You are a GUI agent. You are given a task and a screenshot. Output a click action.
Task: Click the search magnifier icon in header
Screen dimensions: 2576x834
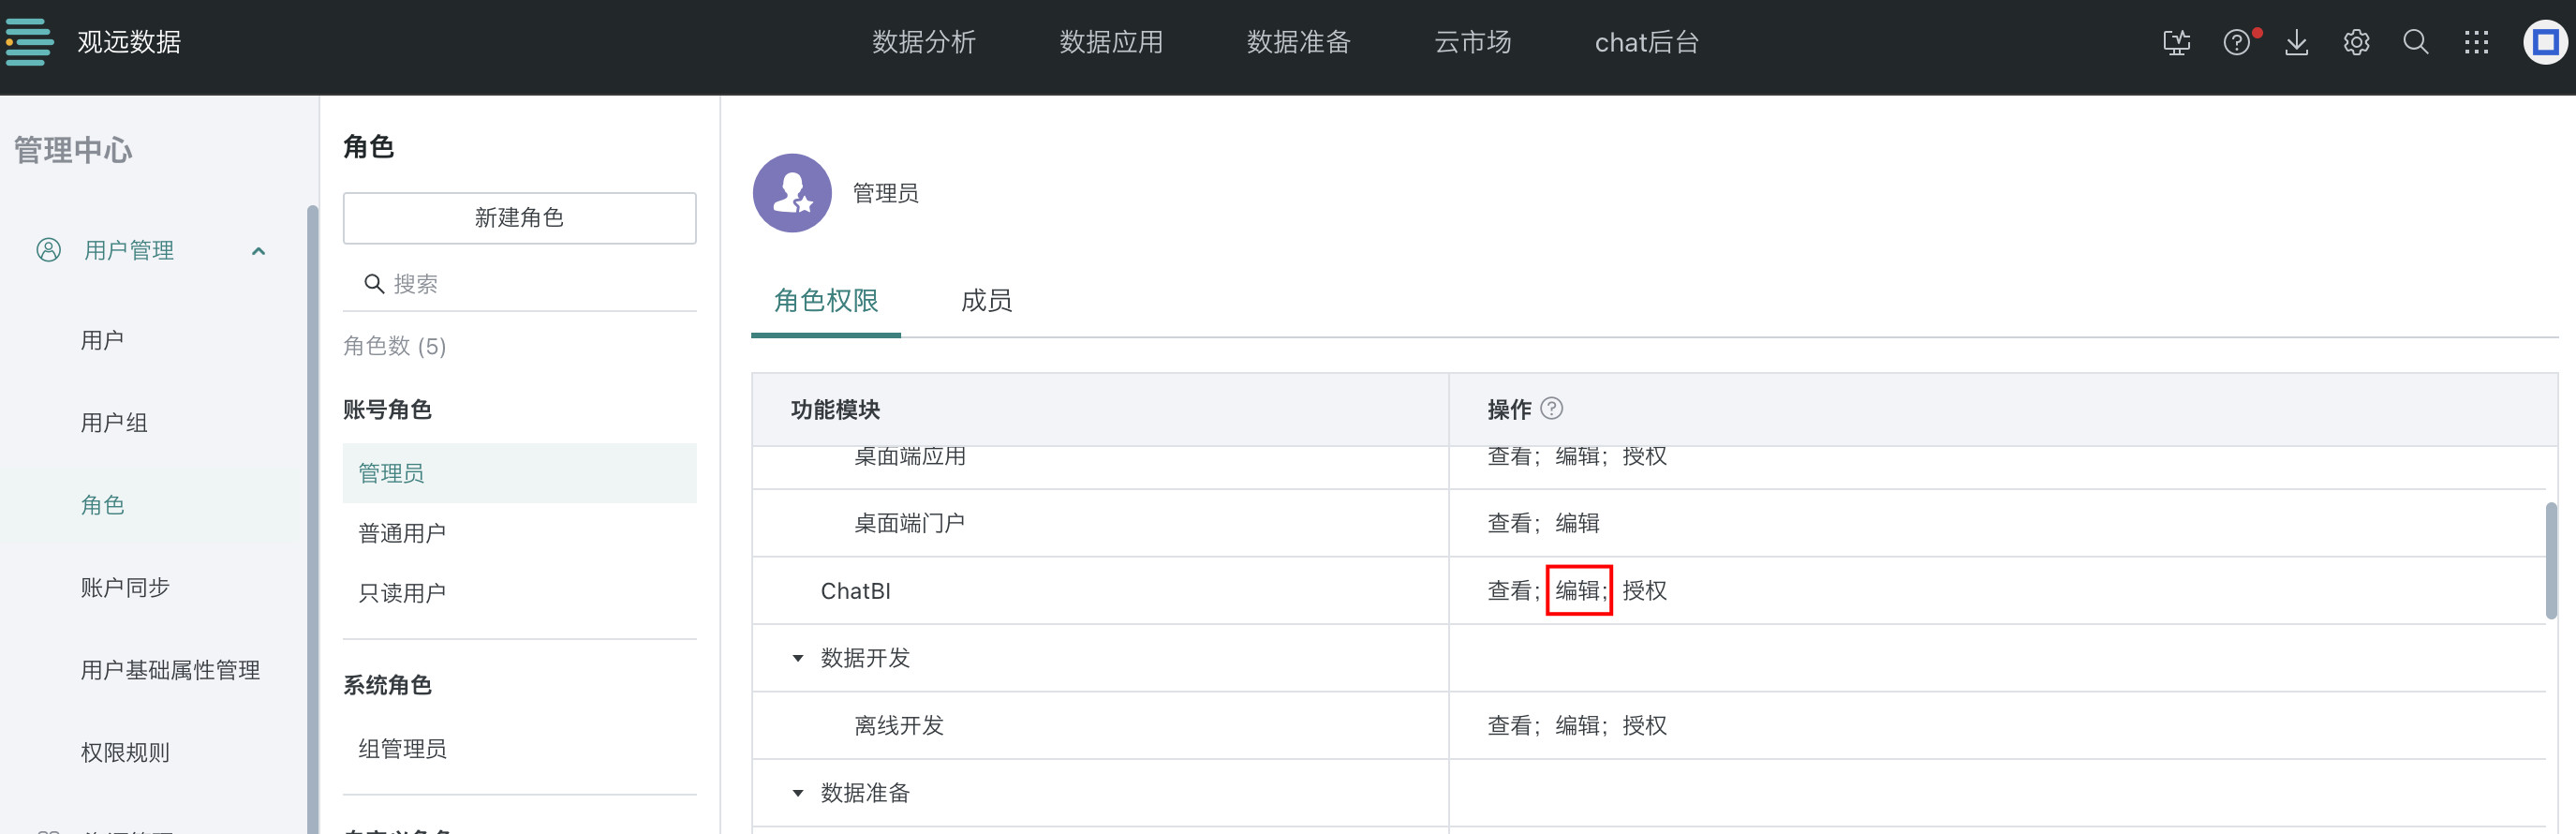tap(2416, 42)
